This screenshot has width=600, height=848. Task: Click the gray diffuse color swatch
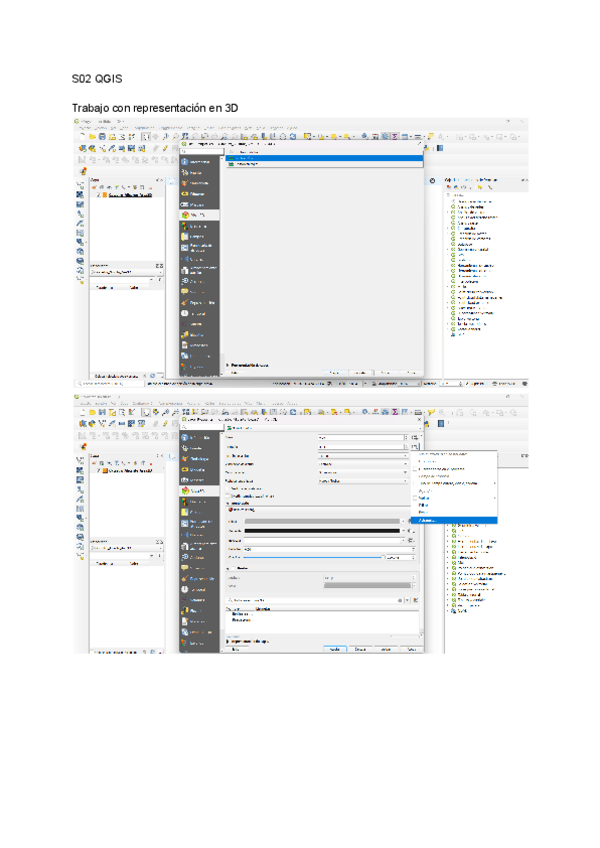click(x=322, y=521)
